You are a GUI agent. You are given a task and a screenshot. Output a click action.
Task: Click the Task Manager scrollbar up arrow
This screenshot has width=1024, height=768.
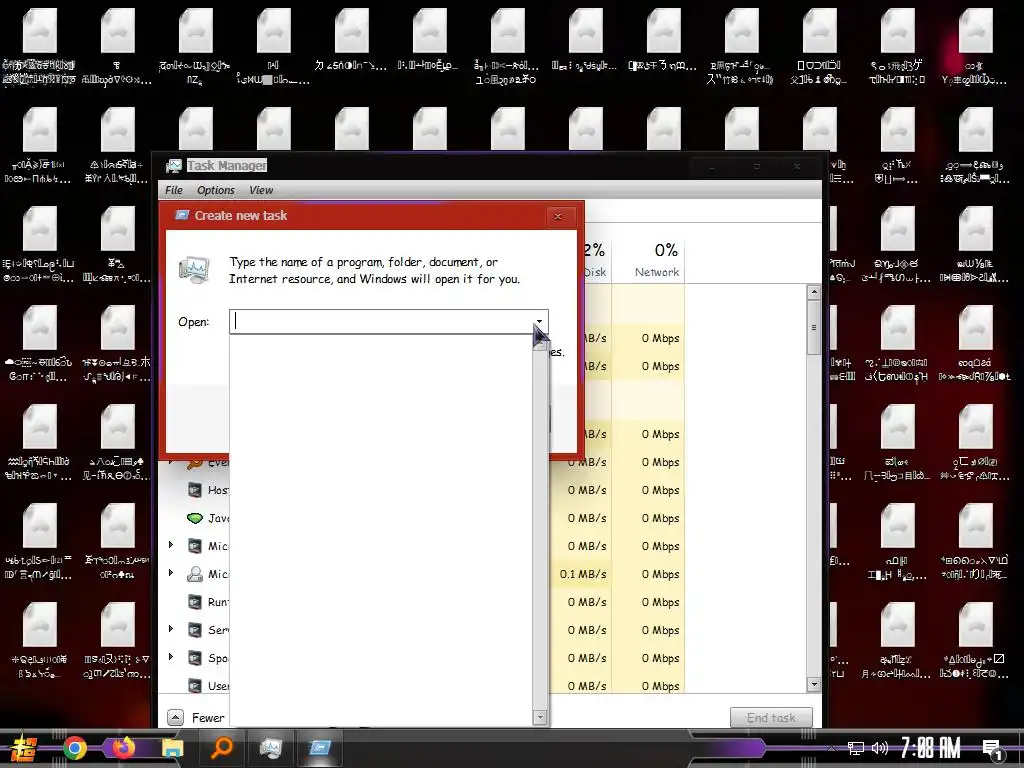click(x=814, y=292)
